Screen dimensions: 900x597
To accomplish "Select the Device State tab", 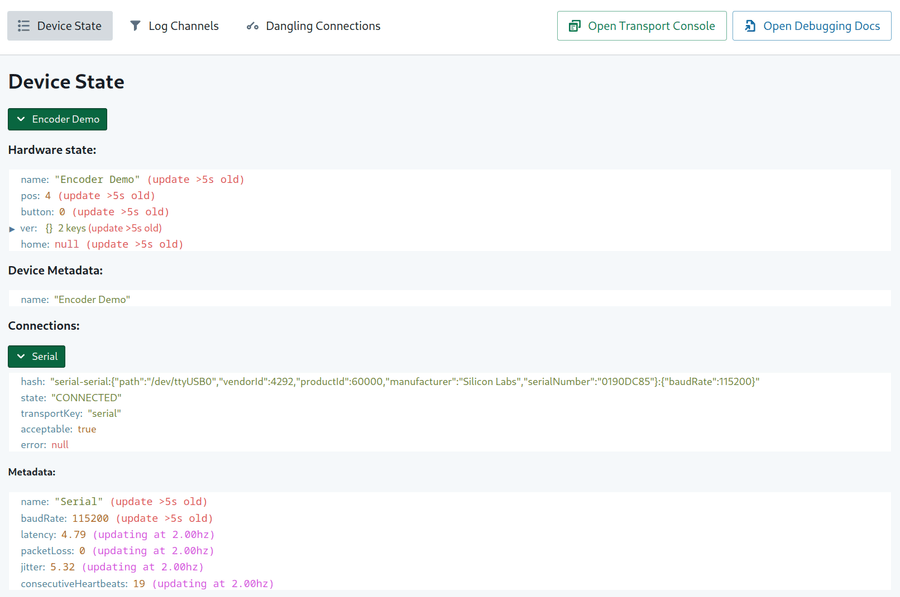I will (60, 26).
